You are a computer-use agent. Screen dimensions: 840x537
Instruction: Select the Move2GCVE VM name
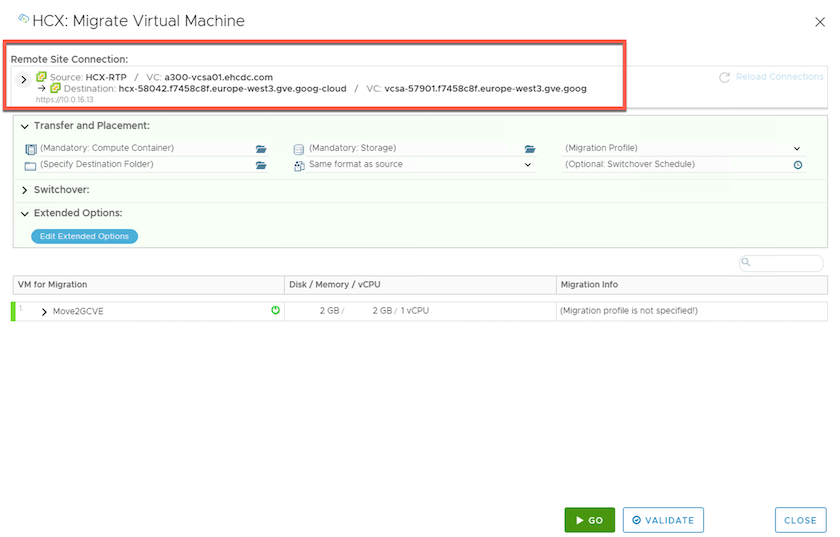78,311
